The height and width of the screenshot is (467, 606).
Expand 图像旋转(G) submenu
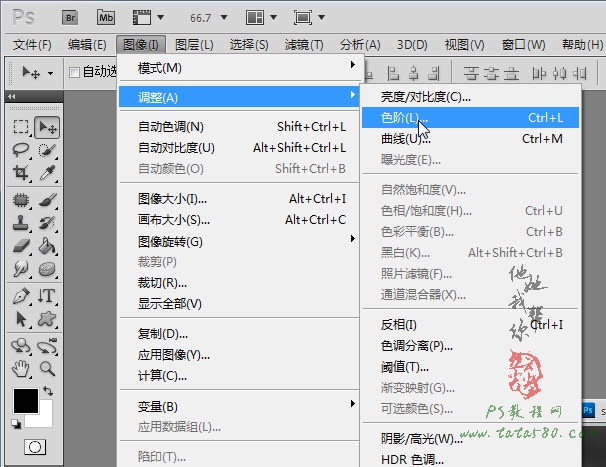click(239, 242)
